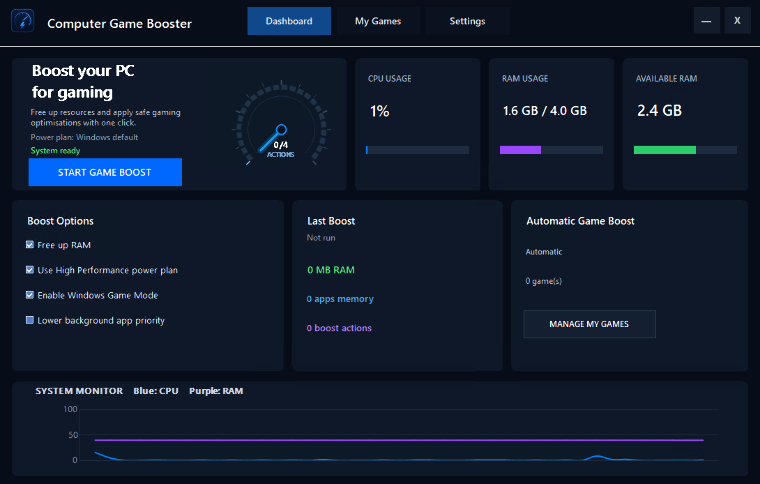Click the 0 boost actions text
Viewport: 760px width, 484px height.
[x=339, y=328]
